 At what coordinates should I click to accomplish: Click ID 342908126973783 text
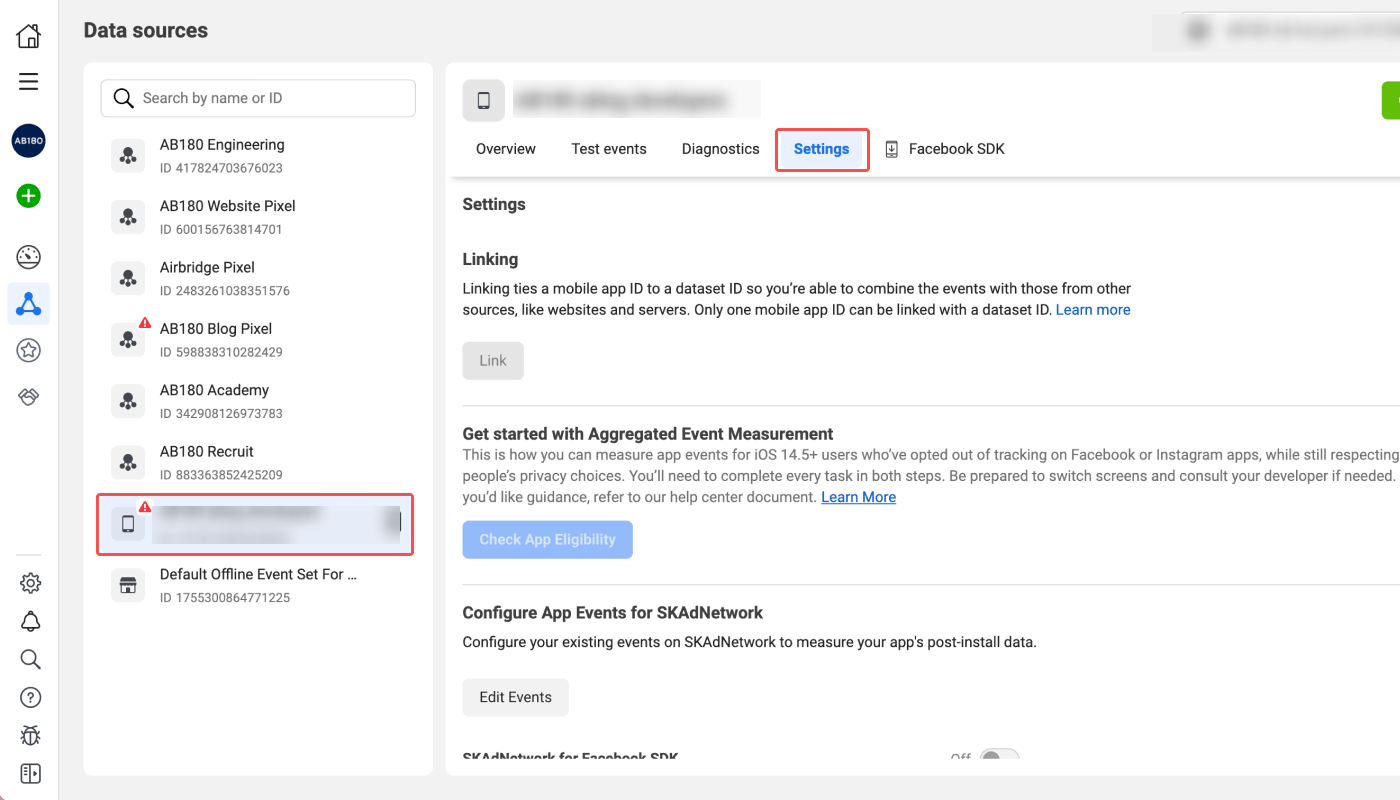(x=221, y=413)
